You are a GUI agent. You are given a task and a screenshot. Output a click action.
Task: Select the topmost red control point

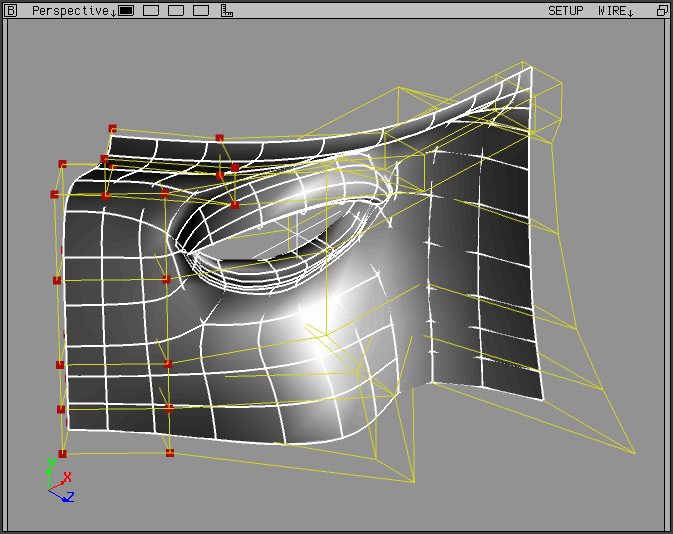pyautogui.click(x=112, y=128)
